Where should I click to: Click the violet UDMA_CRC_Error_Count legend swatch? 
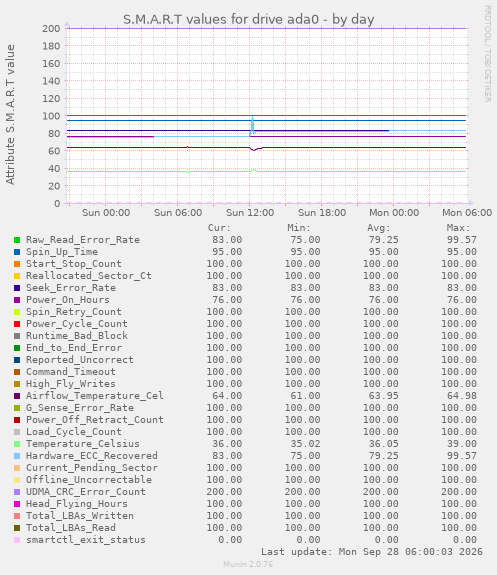(x=17, y=492)
